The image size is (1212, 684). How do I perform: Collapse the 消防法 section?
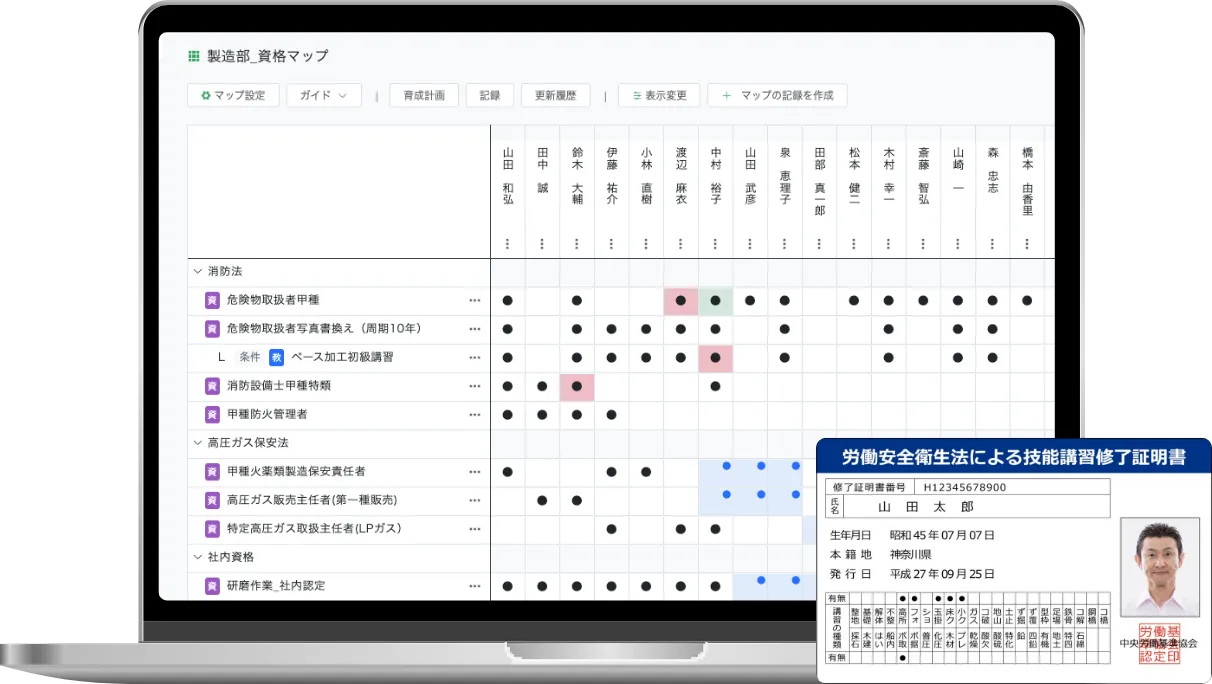[196, 271]
